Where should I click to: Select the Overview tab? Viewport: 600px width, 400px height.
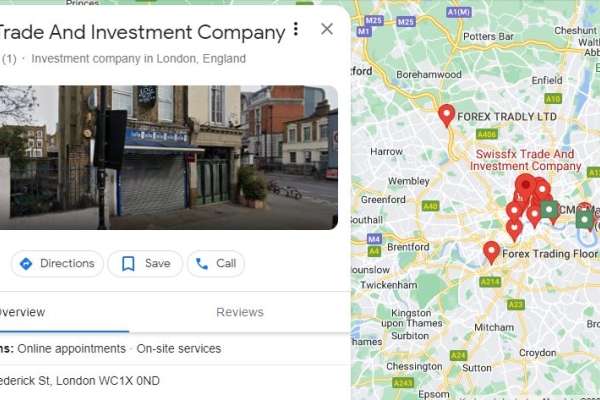coord(22,312)
